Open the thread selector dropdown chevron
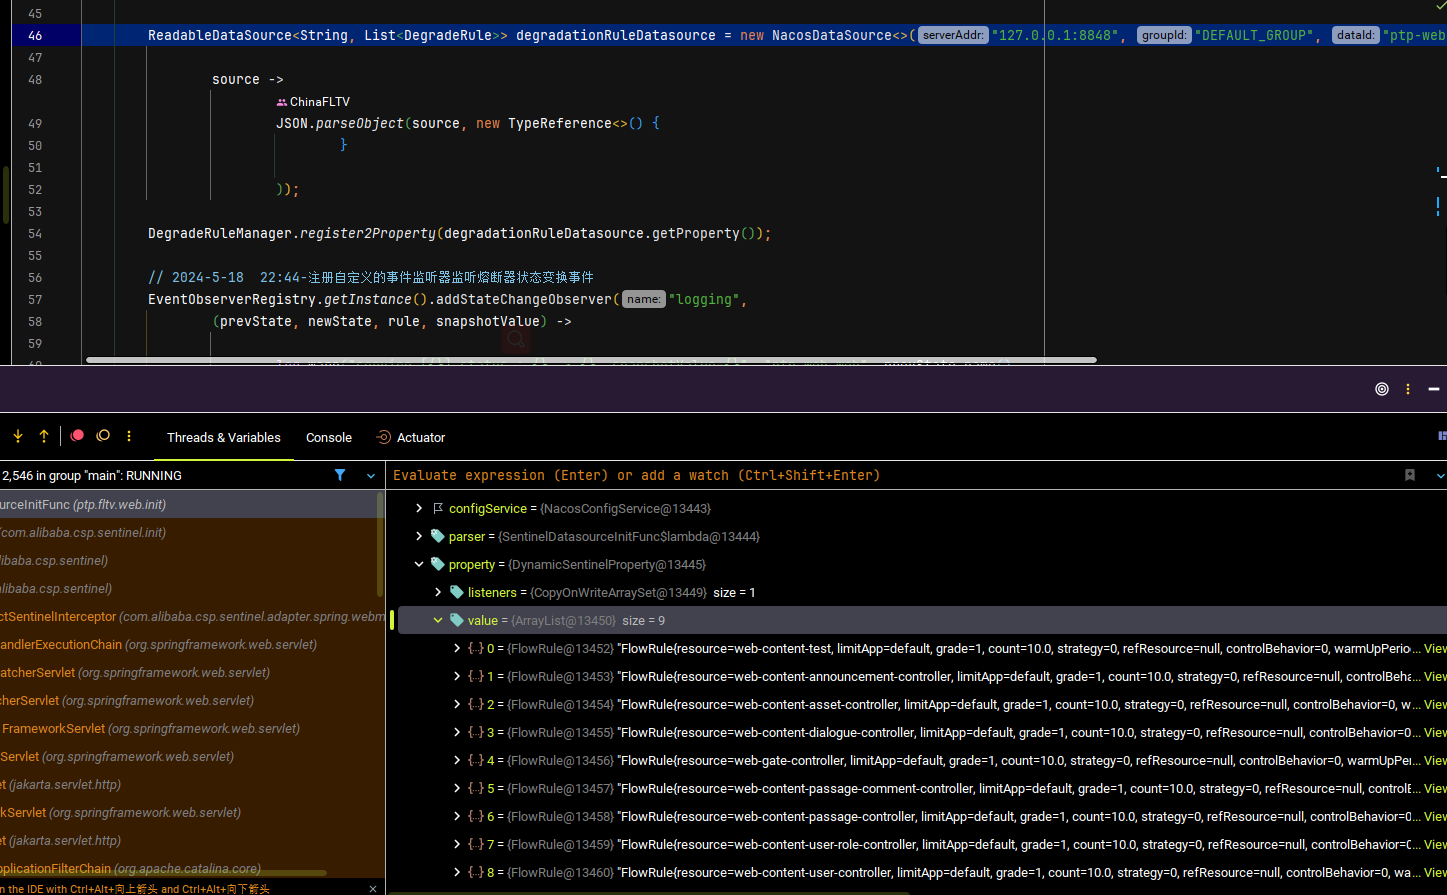This screenshot has width=1447, height=895. 371,476
